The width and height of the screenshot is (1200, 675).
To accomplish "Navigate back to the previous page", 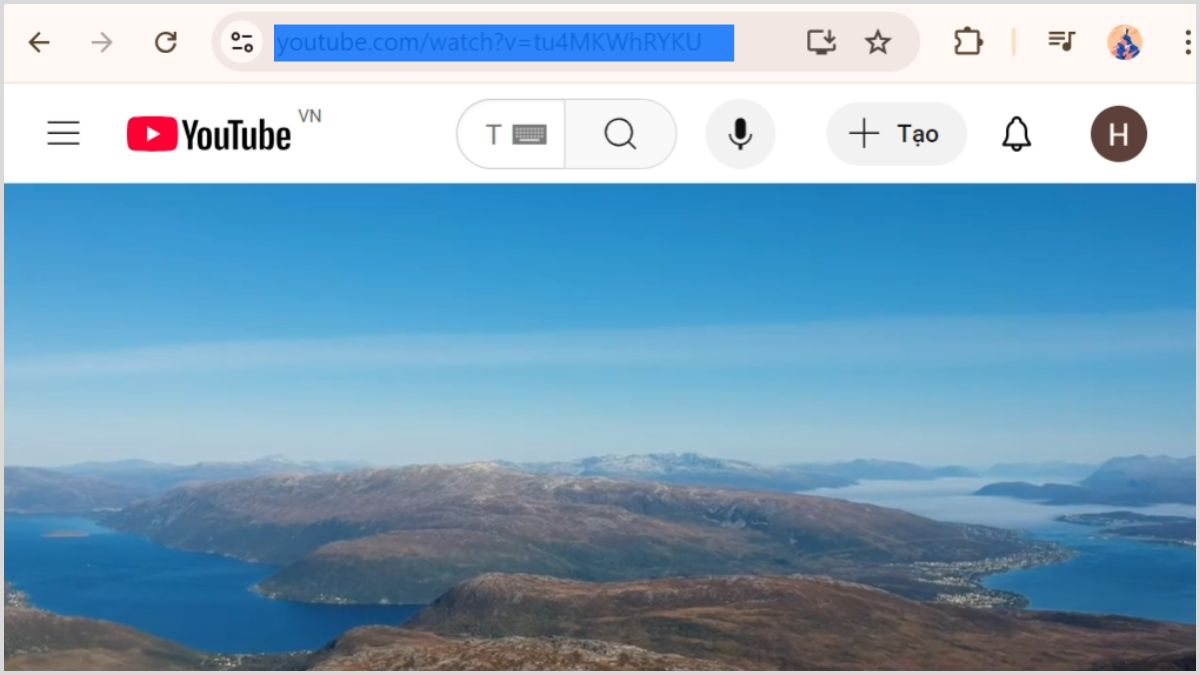I will click(38, 42).
